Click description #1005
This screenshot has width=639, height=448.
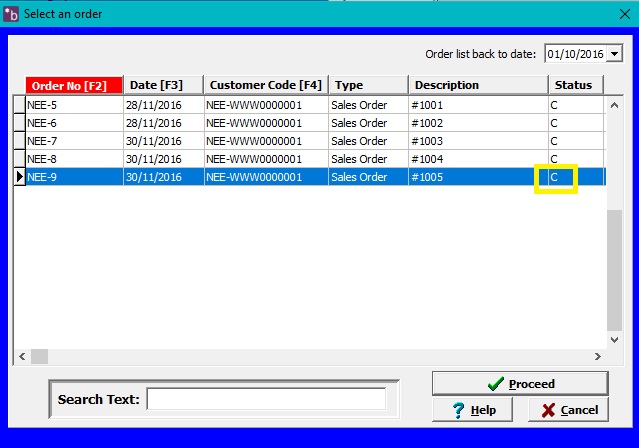(x=427, y=177)
